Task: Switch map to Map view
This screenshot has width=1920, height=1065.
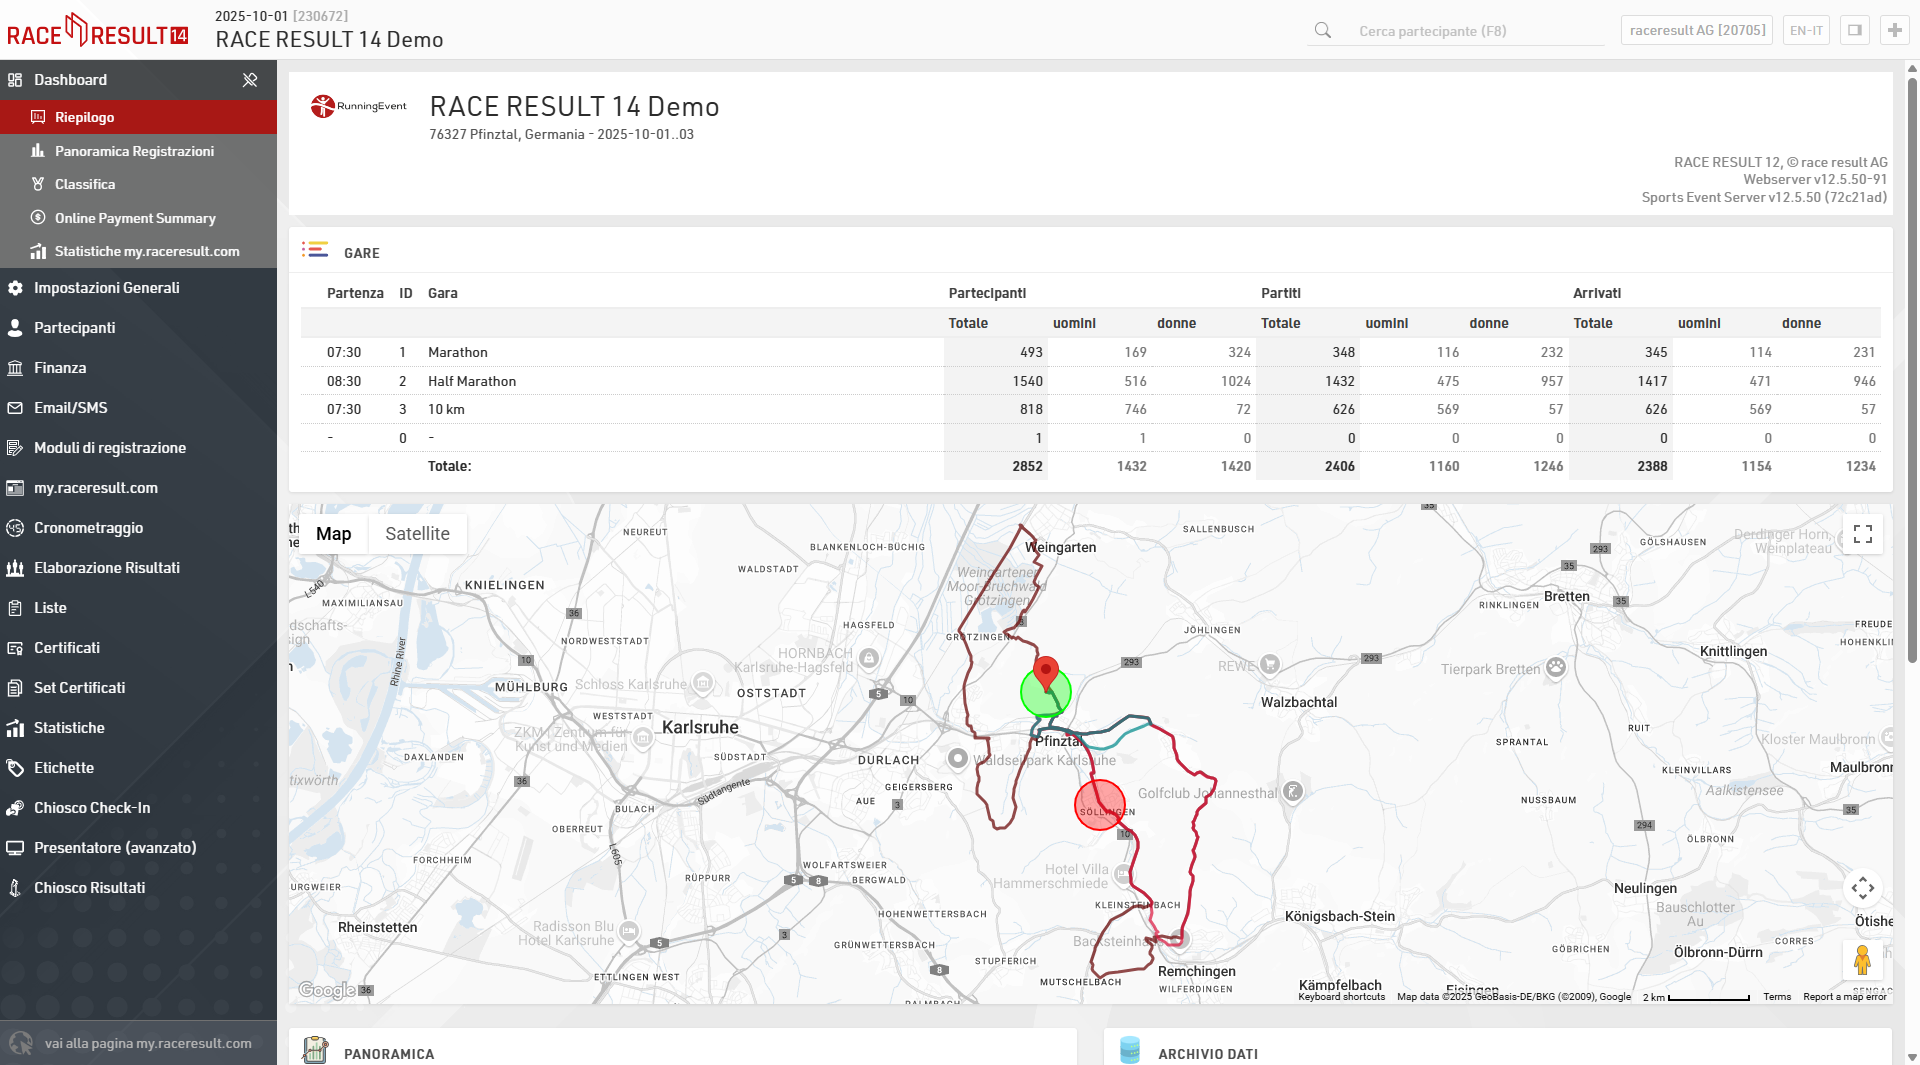Action: coord(333,534)
